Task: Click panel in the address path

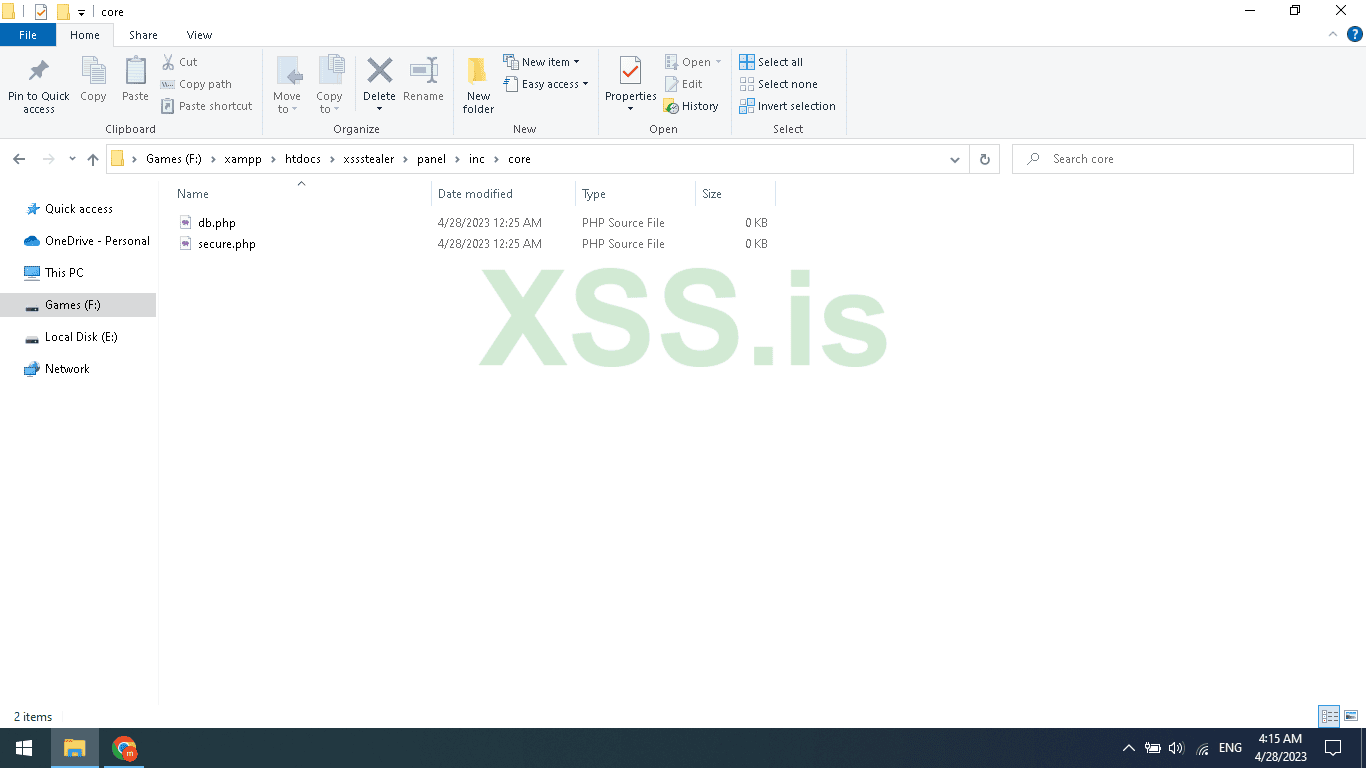Action: (x=431, y=159)
